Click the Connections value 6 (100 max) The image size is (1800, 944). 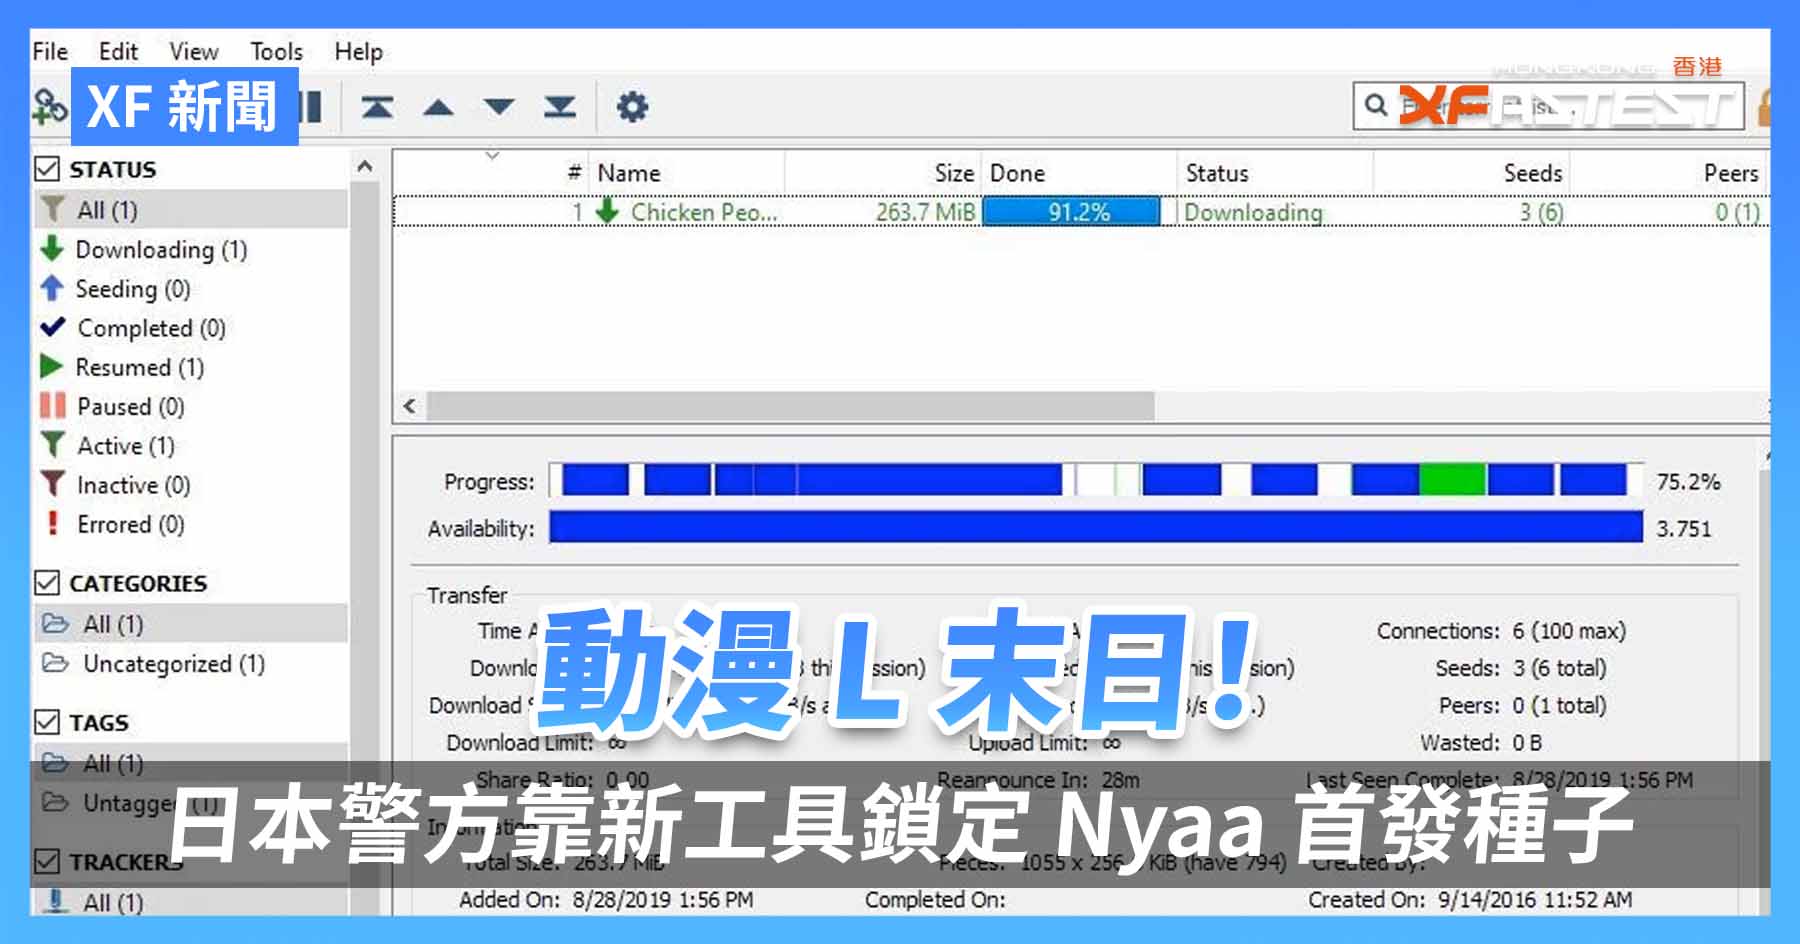1569,631
